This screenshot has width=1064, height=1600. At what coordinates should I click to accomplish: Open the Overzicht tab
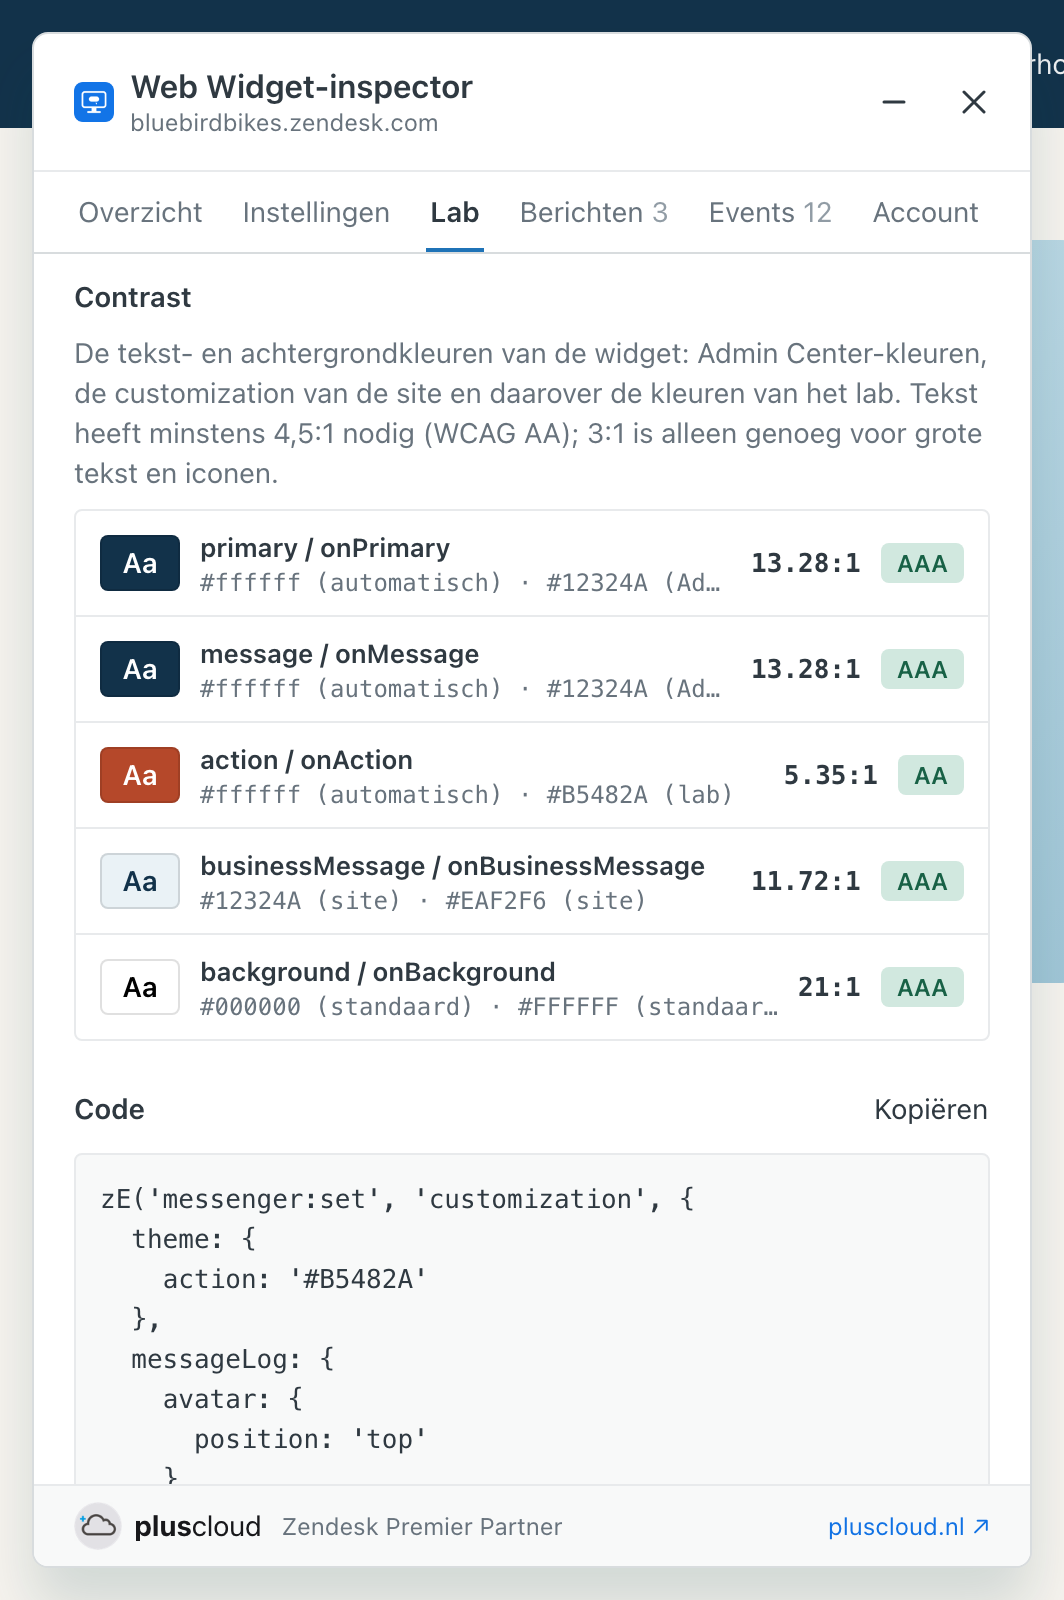coord(140,213)
